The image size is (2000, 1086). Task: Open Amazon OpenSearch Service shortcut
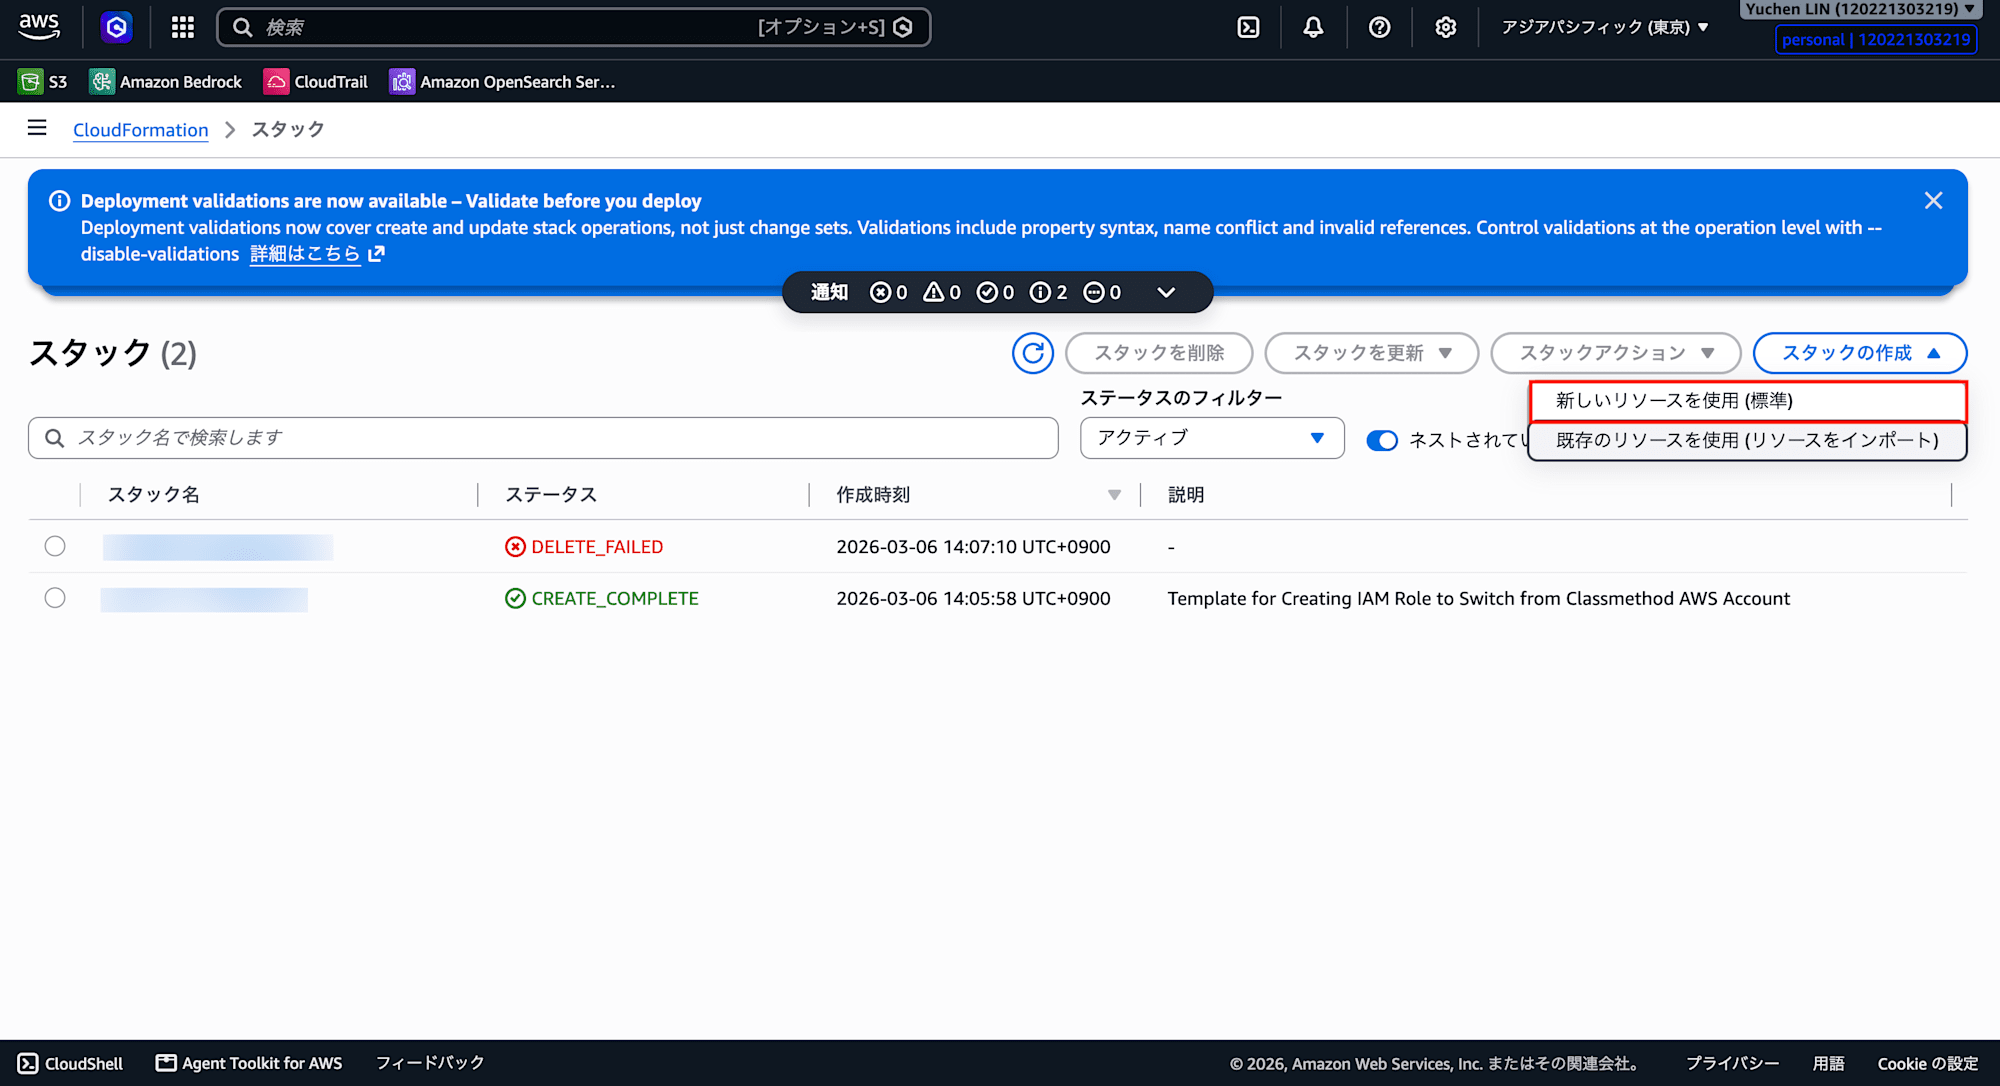(x=503, y=82)
